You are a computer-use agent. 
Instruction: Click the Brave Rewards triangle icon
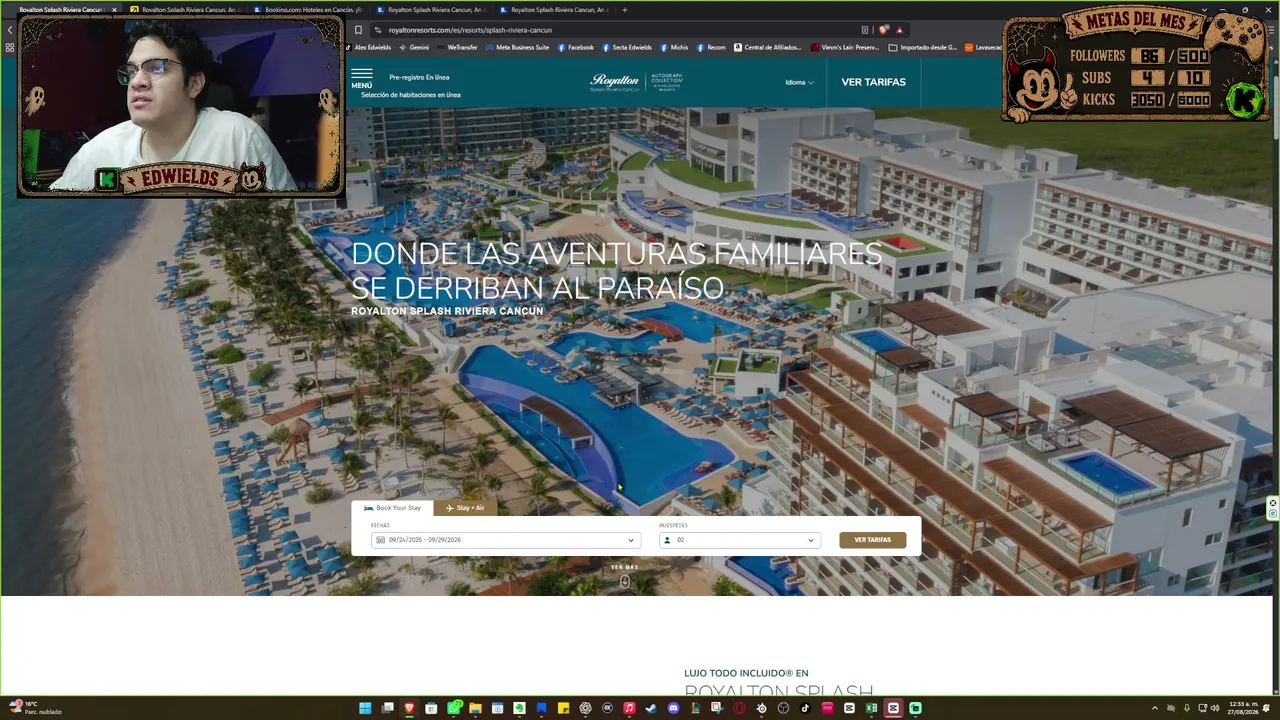click(x=899, y=30)
